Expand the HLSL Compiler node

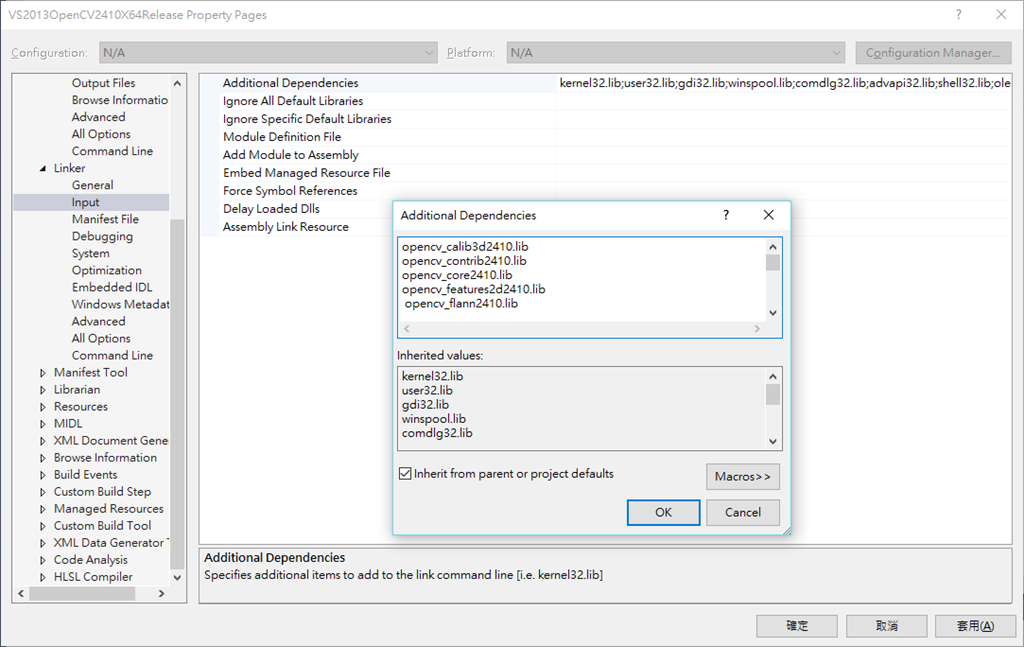(x=43, y=577)
